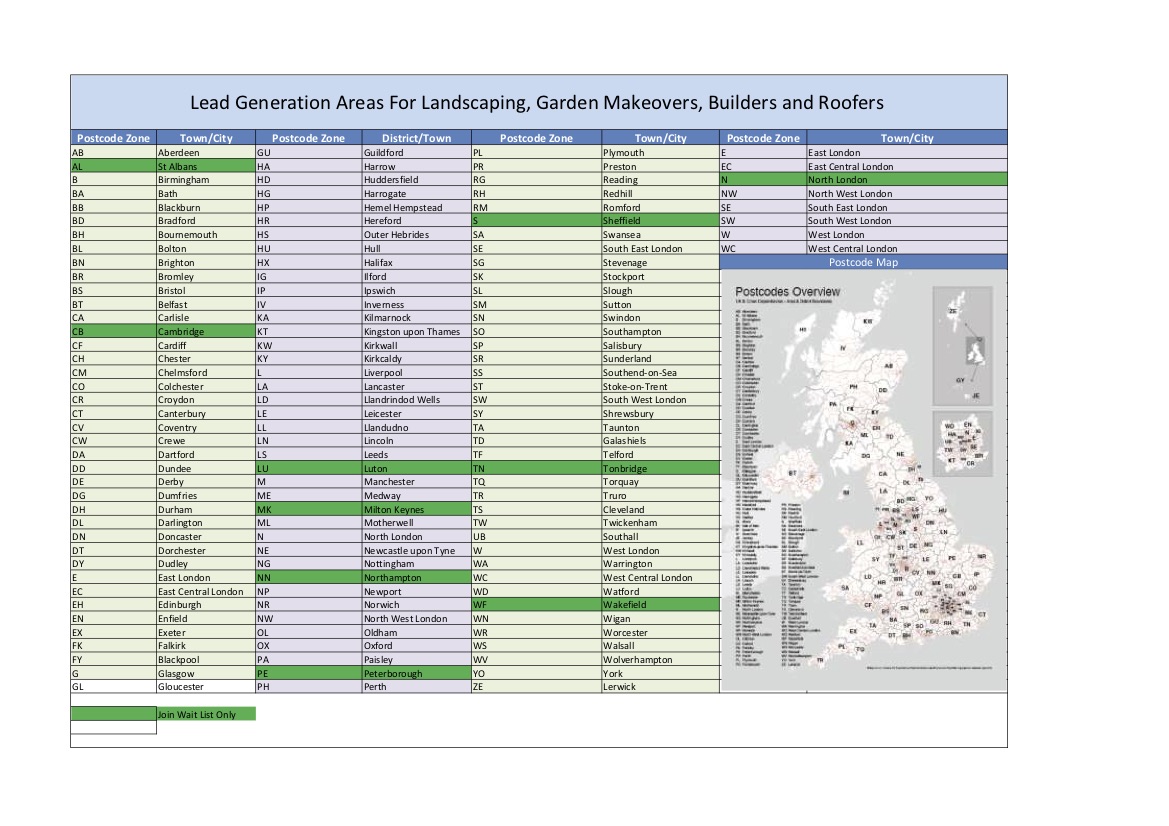Click the CB postcode zone cell

113,332
